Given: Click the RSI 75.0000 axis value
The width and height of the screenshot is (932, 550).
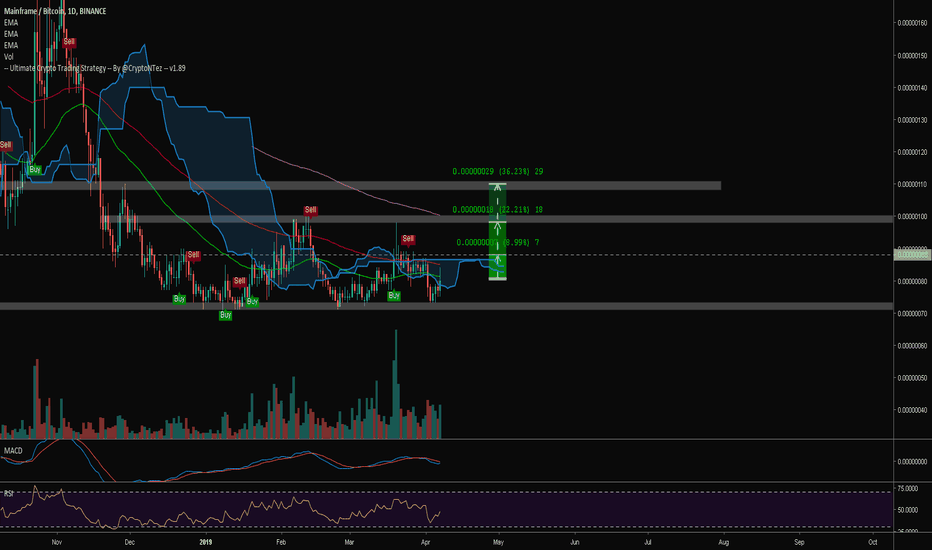Looking at the screenshot, I should 908,488.
